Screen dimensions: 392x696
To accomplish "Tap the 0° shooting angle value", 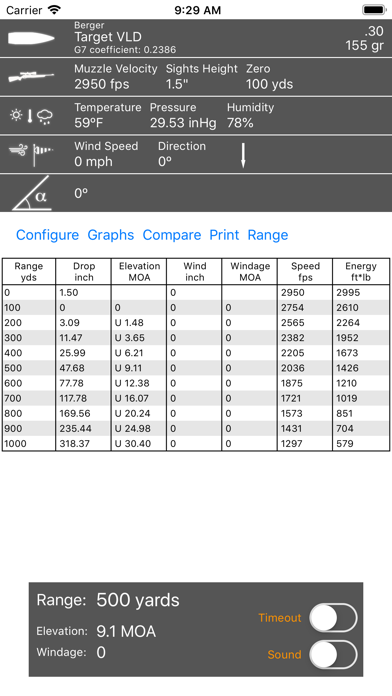I will tap(81, 194).
